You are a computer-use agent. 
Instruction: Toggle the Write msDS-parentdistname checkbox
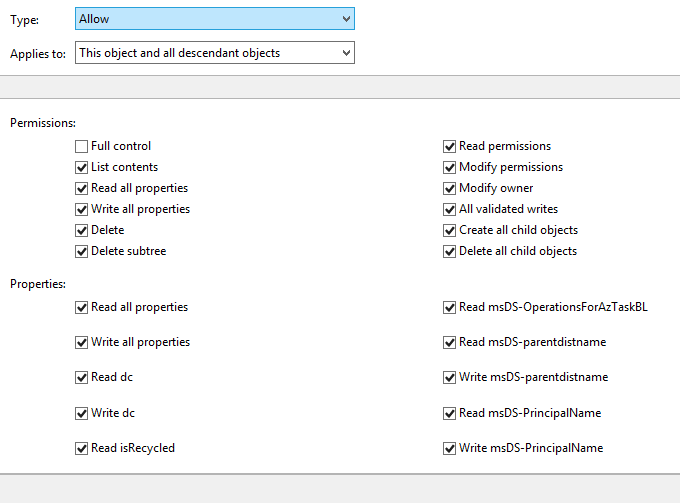click(x=450, y=378)
